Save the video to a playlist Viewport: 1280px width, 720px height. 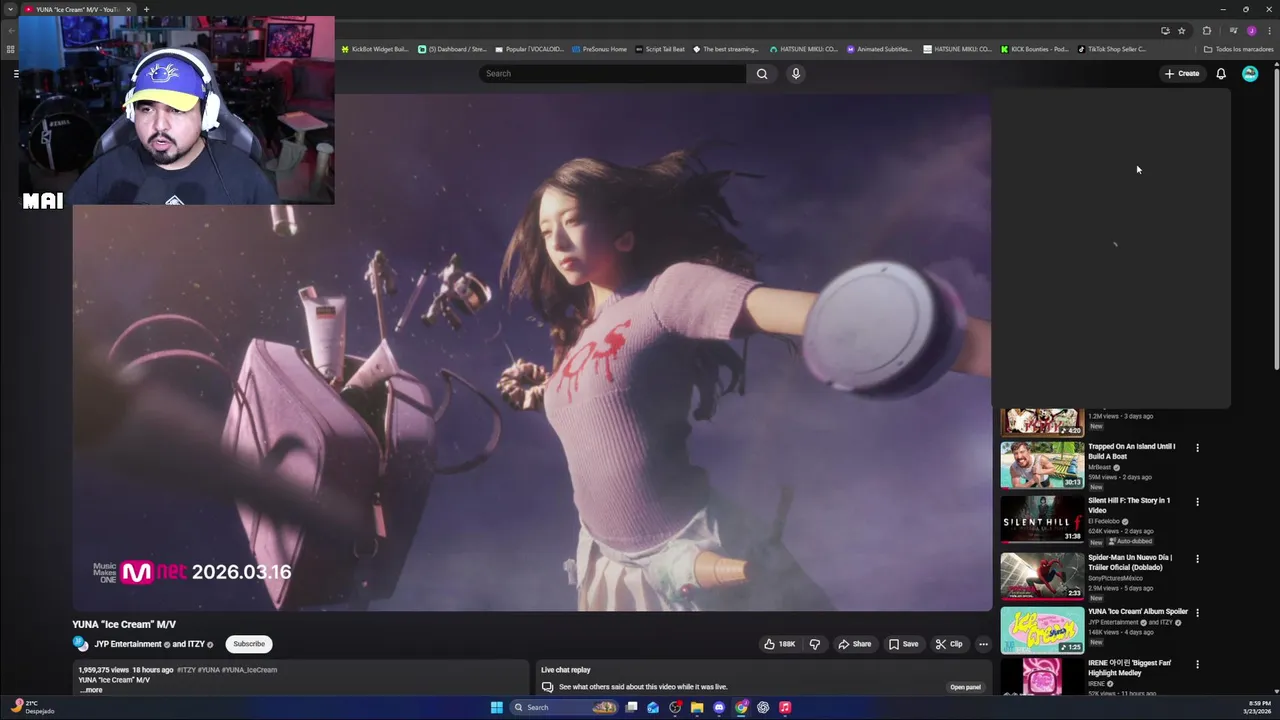[904, 644]
